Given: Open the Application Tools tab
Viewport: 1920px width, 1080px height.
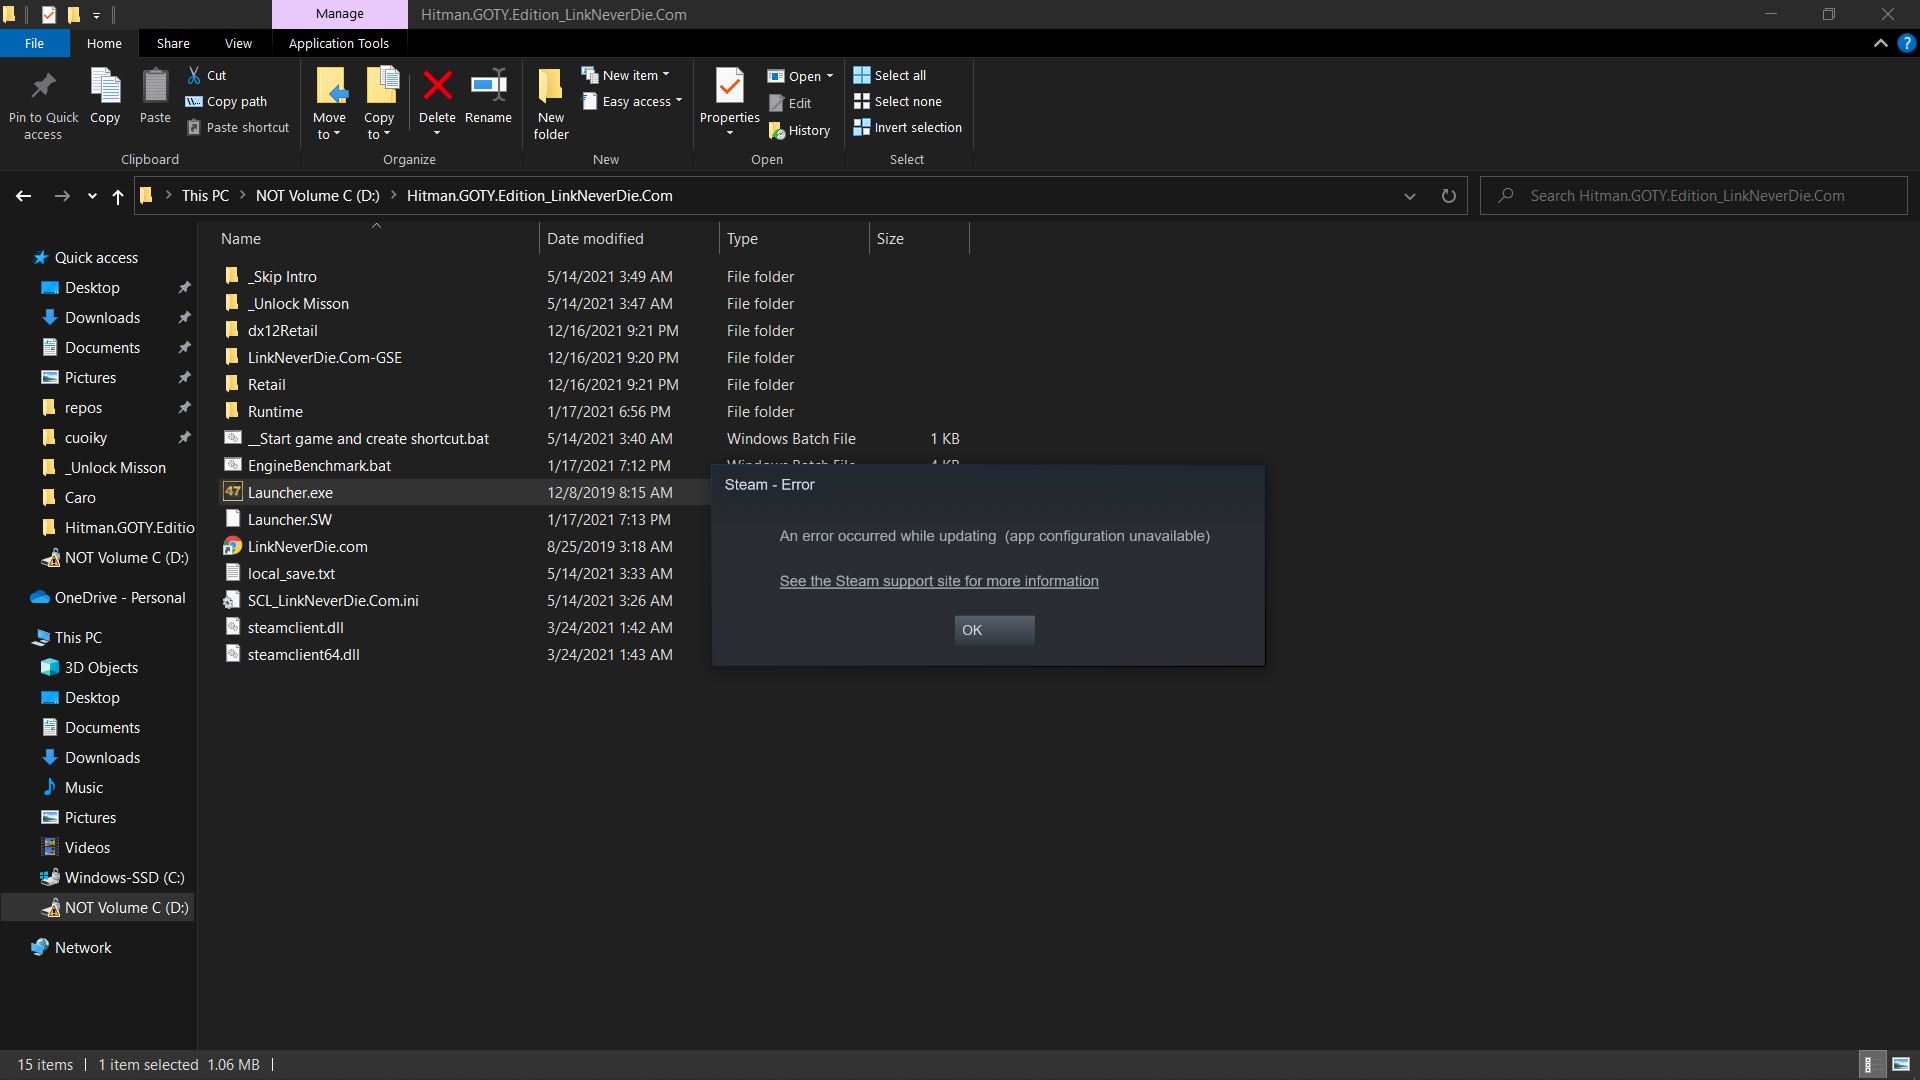Looking at the screenshot, I should click(x=338, y=43).
